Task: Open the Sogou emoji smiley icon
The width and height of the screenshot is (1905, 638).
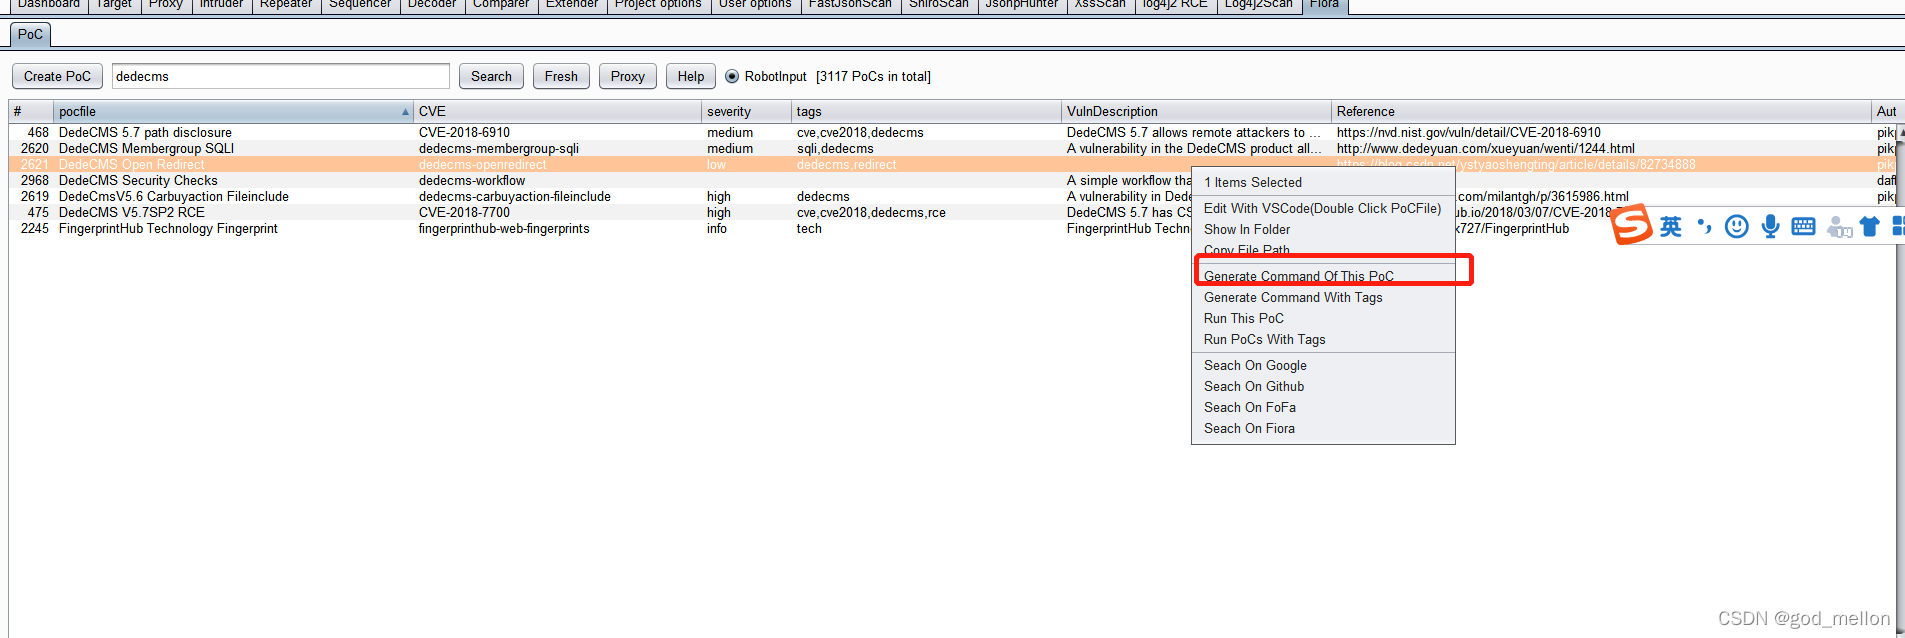Action: 1737,227
